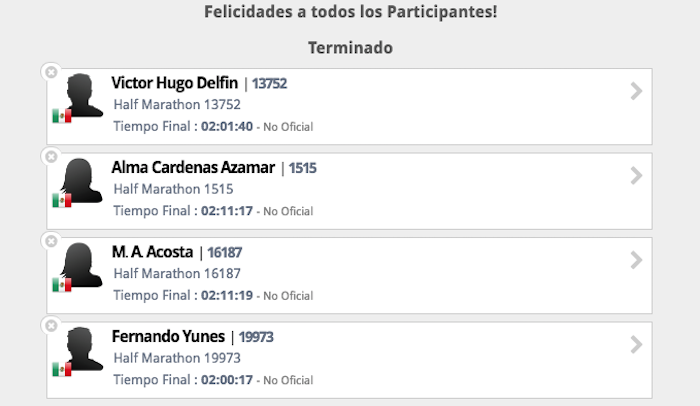
Task: Remove Alma Cardenas Azamar from the list
Action: pos(51,157)
